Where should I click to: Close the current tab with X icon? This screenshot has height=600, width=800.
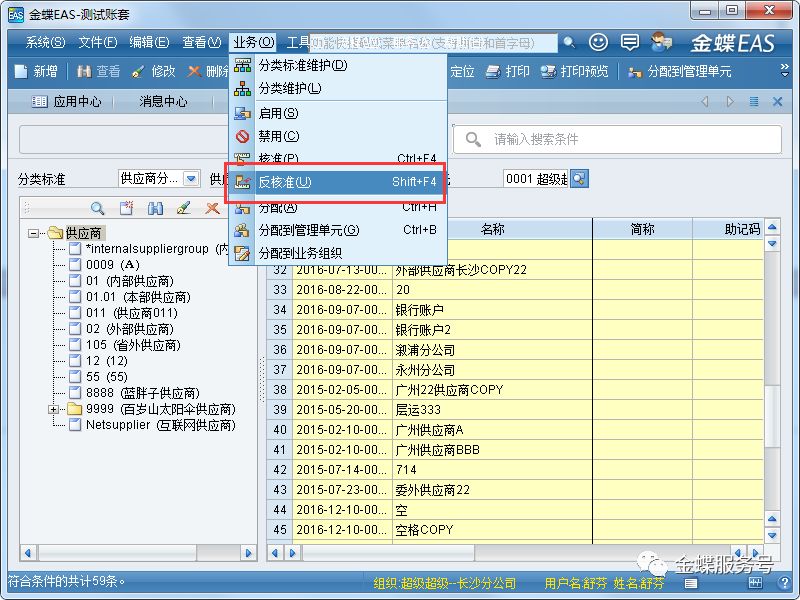(x=778, y=102)
